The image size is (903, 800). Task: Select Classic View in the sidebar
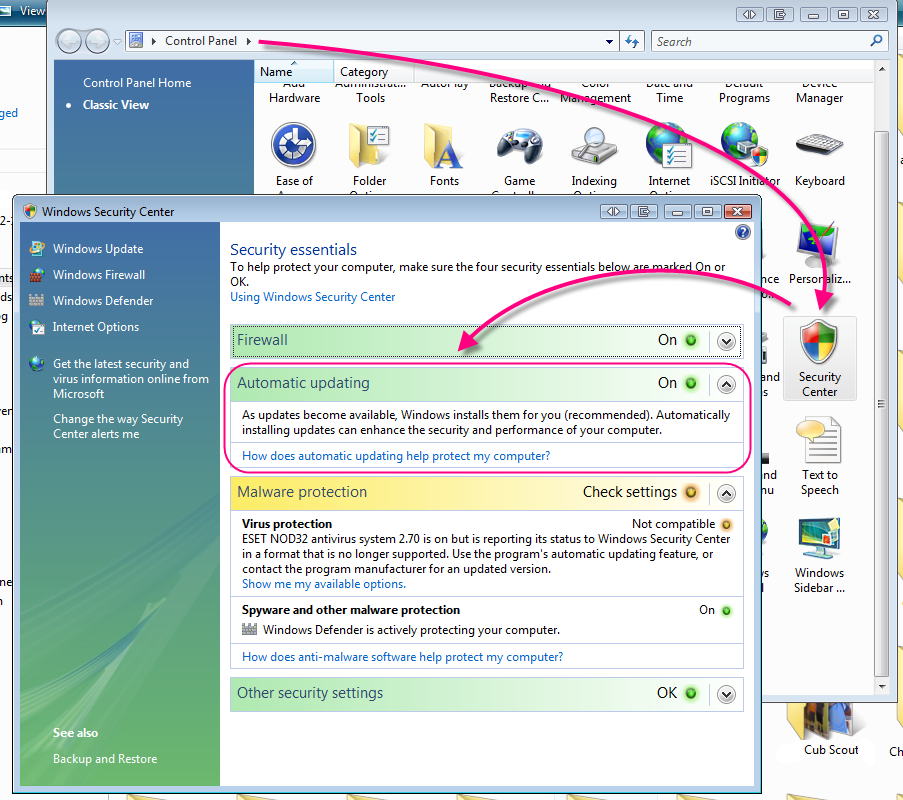pyautogui.click(x=115, y=104)
